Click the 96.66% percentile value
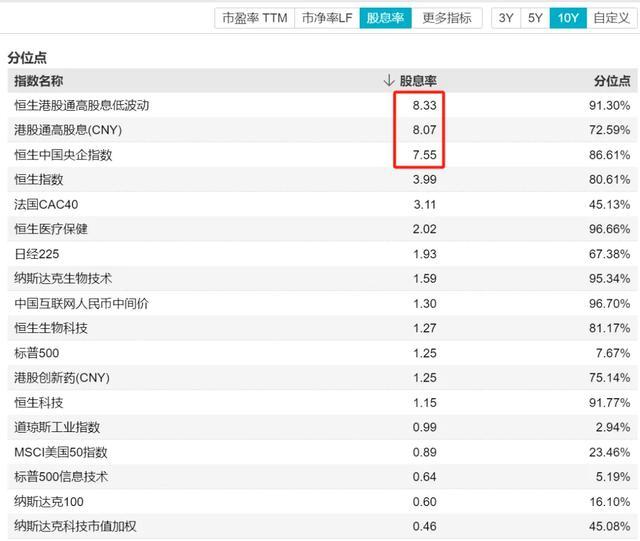Image resolution: width=640 pixels, height=541 pixels. [x=609, y=229]
